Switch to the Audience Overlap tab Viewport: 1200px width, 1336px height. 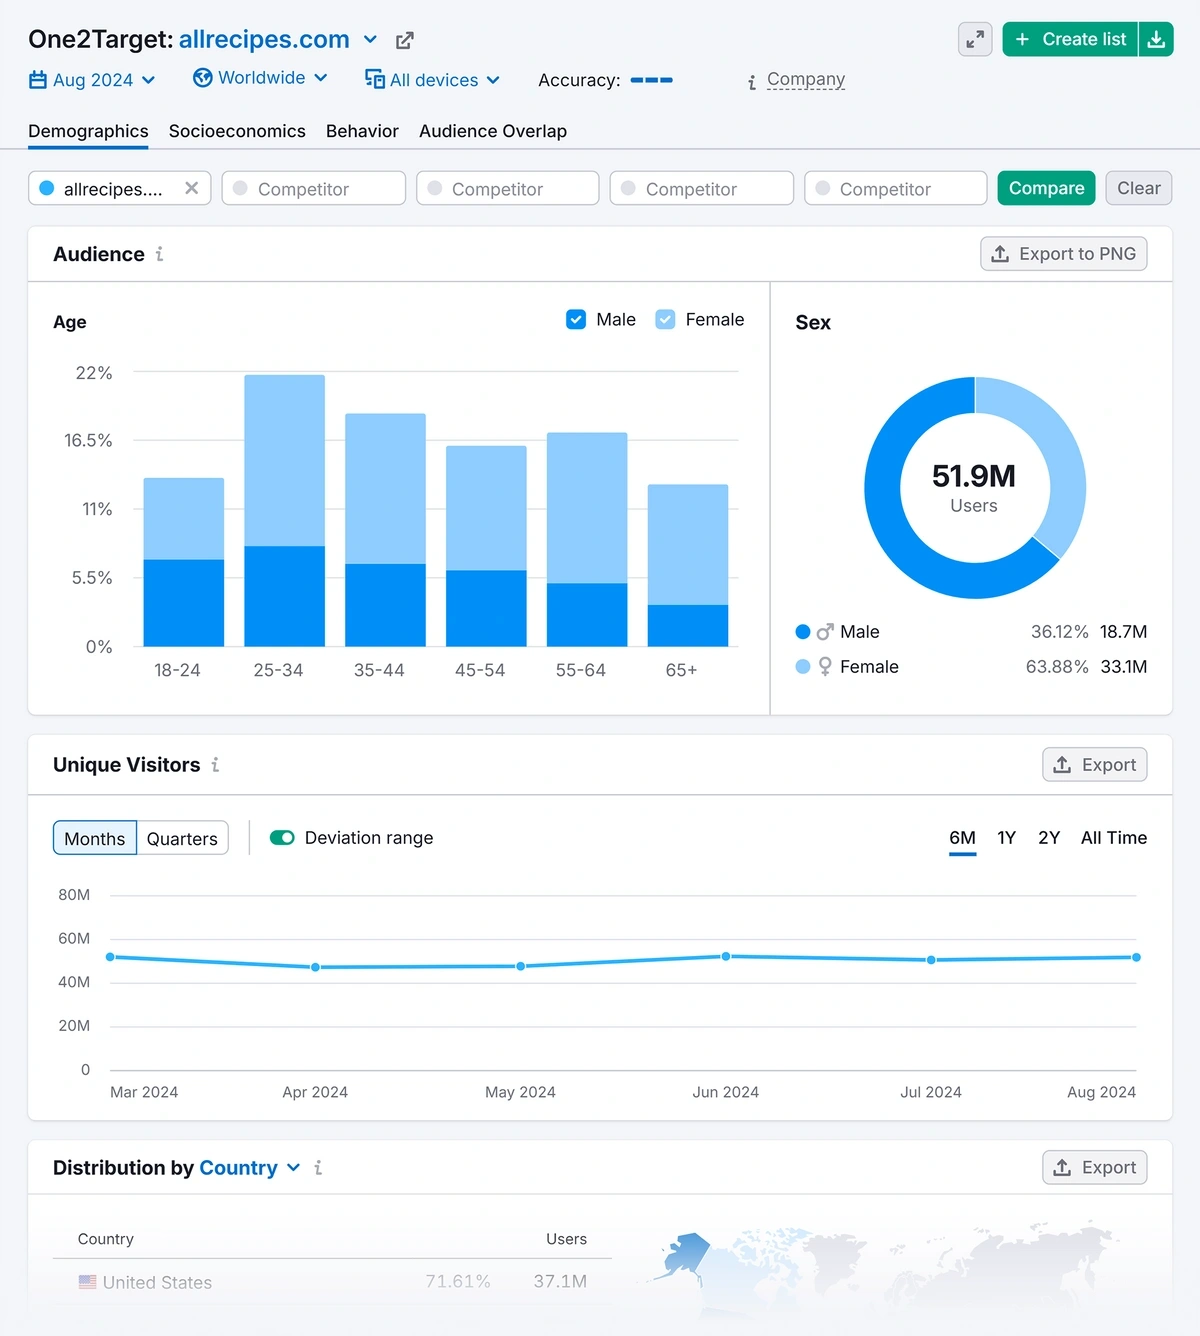(x=493, y=131)
